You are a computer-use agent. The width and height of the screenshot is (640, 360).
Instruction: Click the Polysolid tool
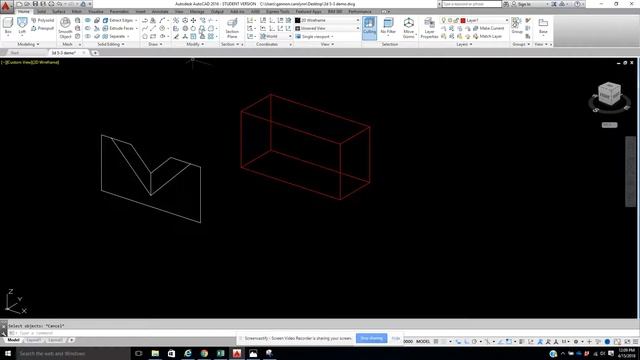point(43,20)
